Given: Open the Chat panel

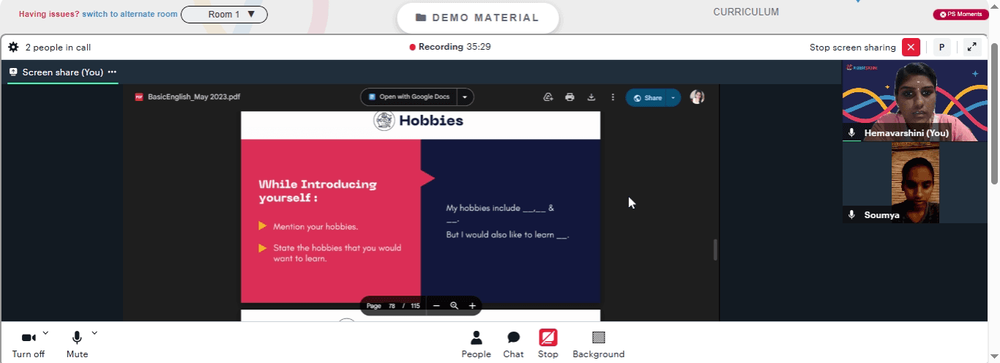Looking at the screenshot, I should coord(513,344).
